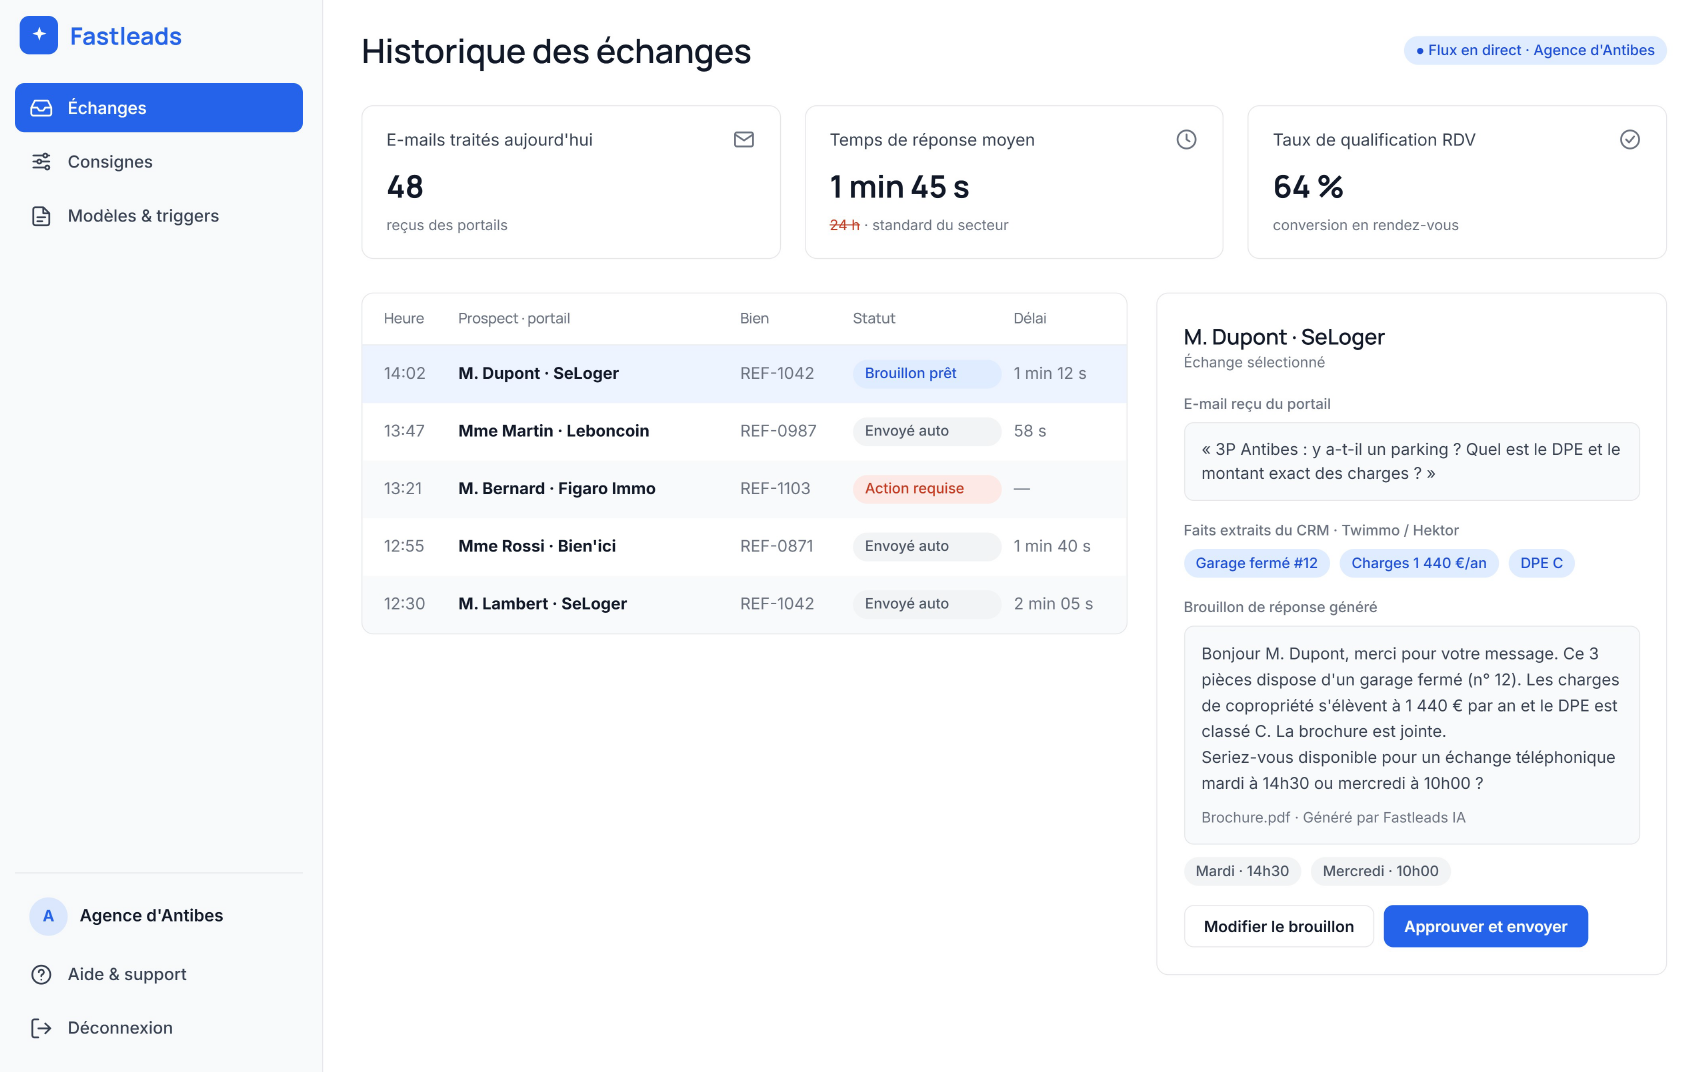The width and height of the screenshot is (1705, 1072).
Task: Click the Échanges inbox icon
Action: (41, 108)
